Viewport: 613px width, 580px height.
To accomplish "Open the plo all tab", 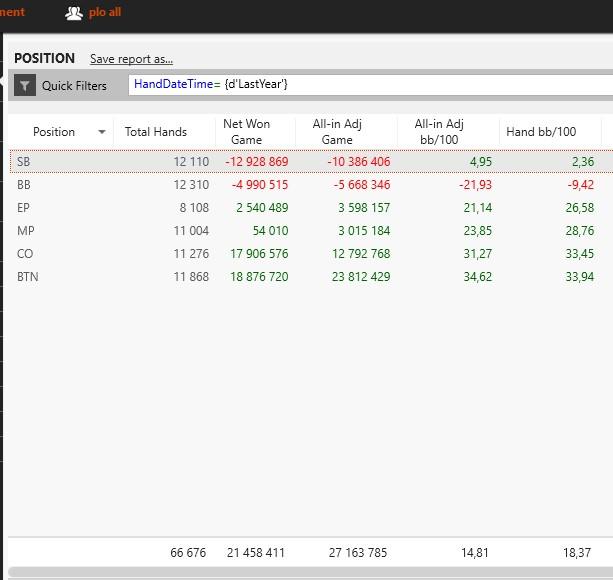I will (104, 13).
